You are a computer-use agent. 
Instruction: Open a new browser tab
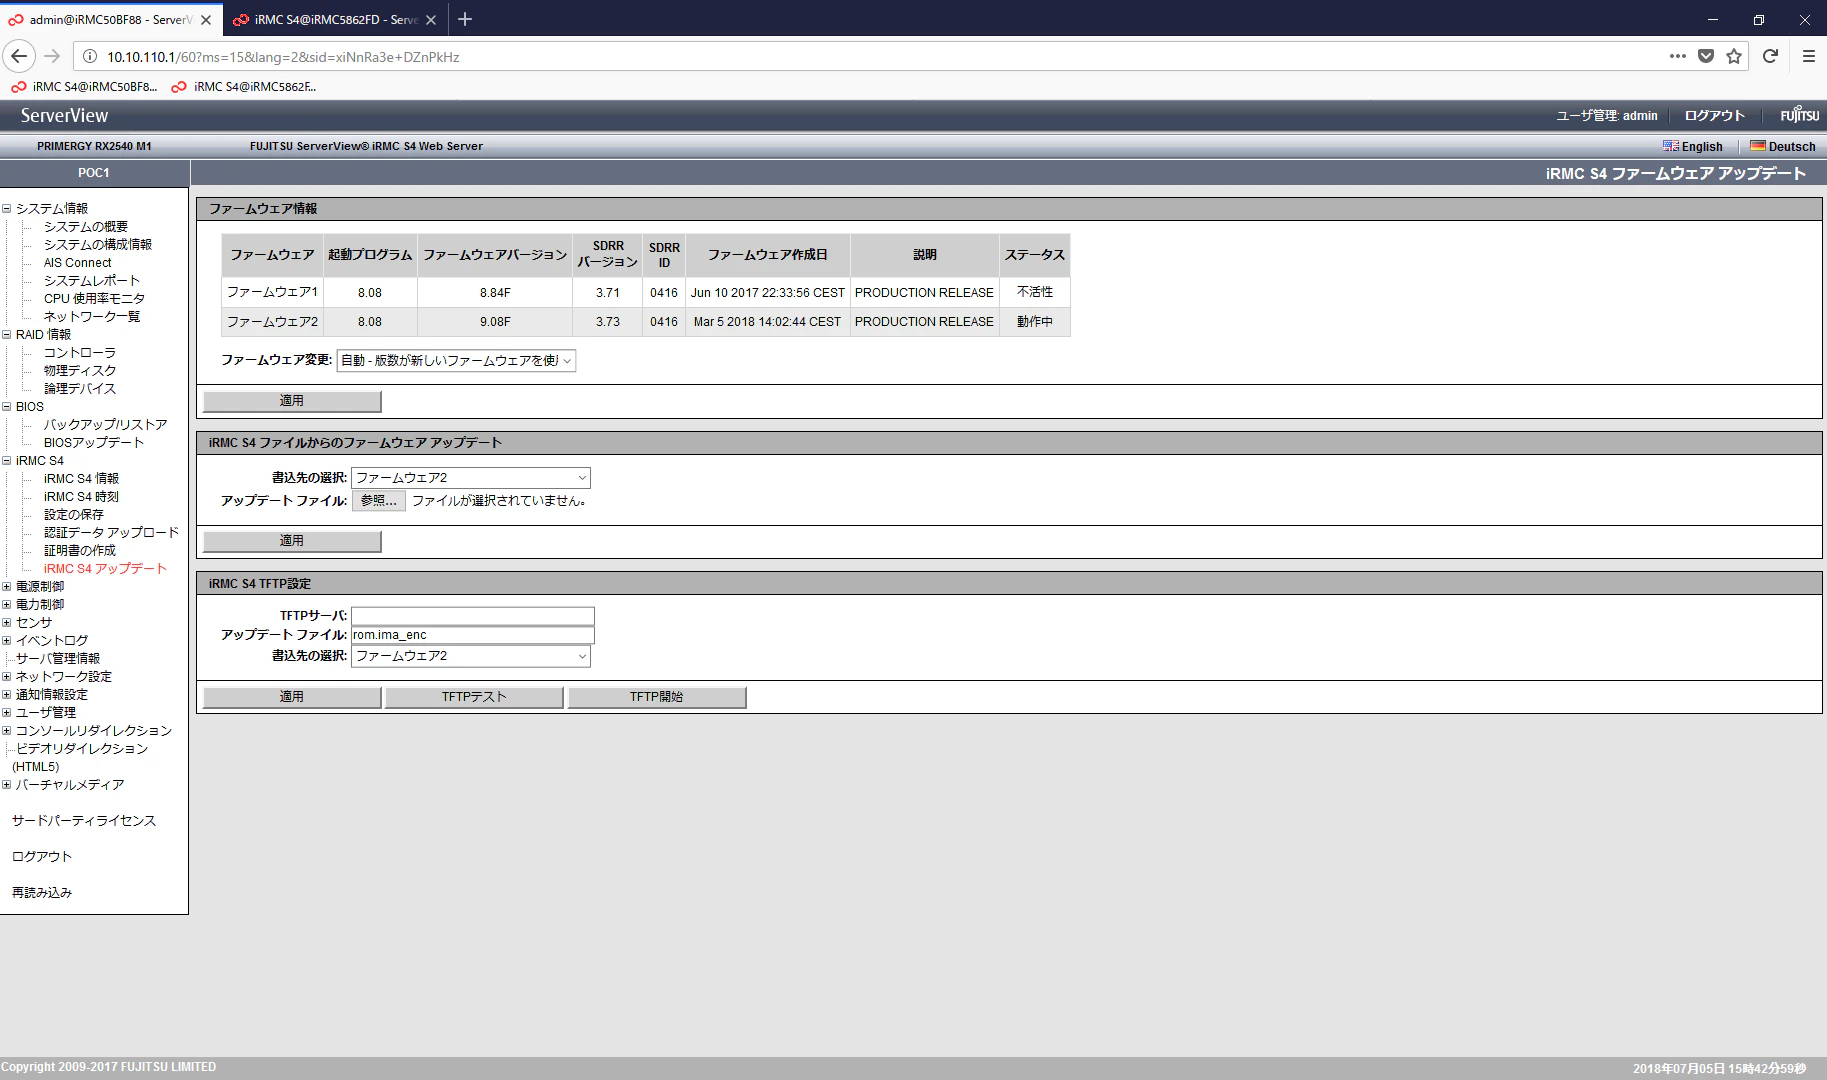pos(465,19)
